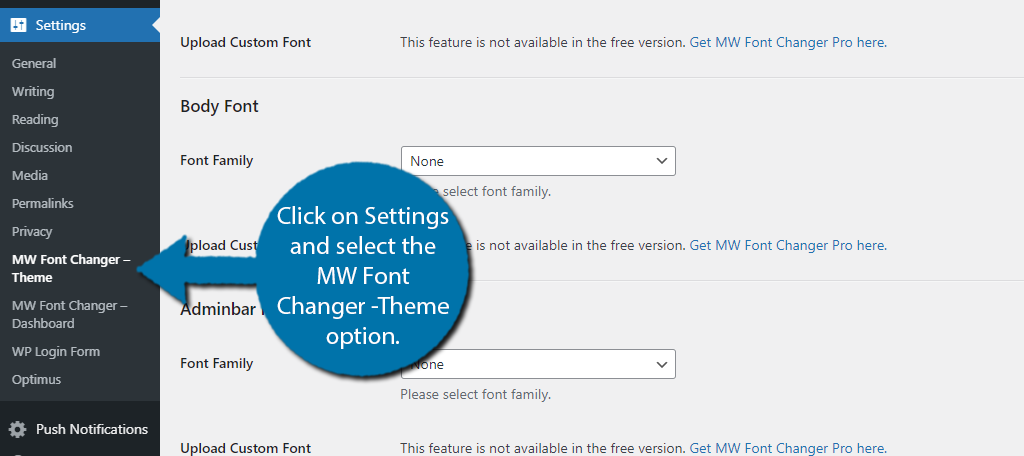Select MW Font Changer – Theme
Screen dimensions: 1024x456
click(x=71, y=269)
